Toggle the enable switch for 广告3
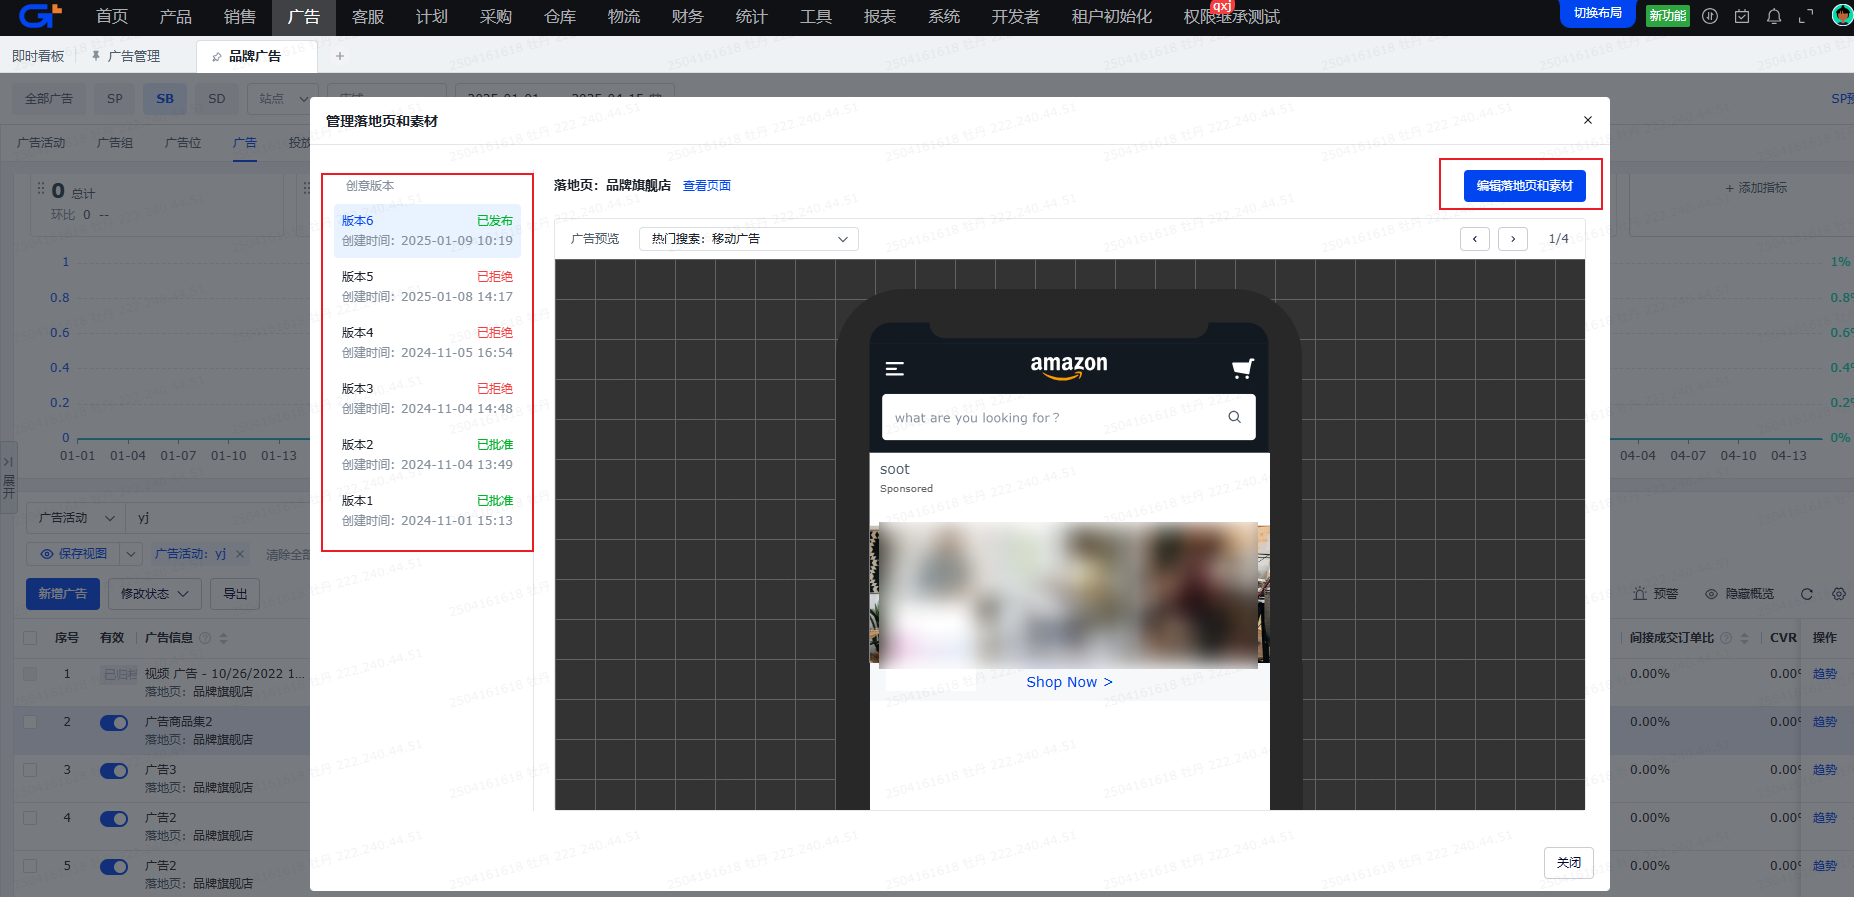 [114, 771]
